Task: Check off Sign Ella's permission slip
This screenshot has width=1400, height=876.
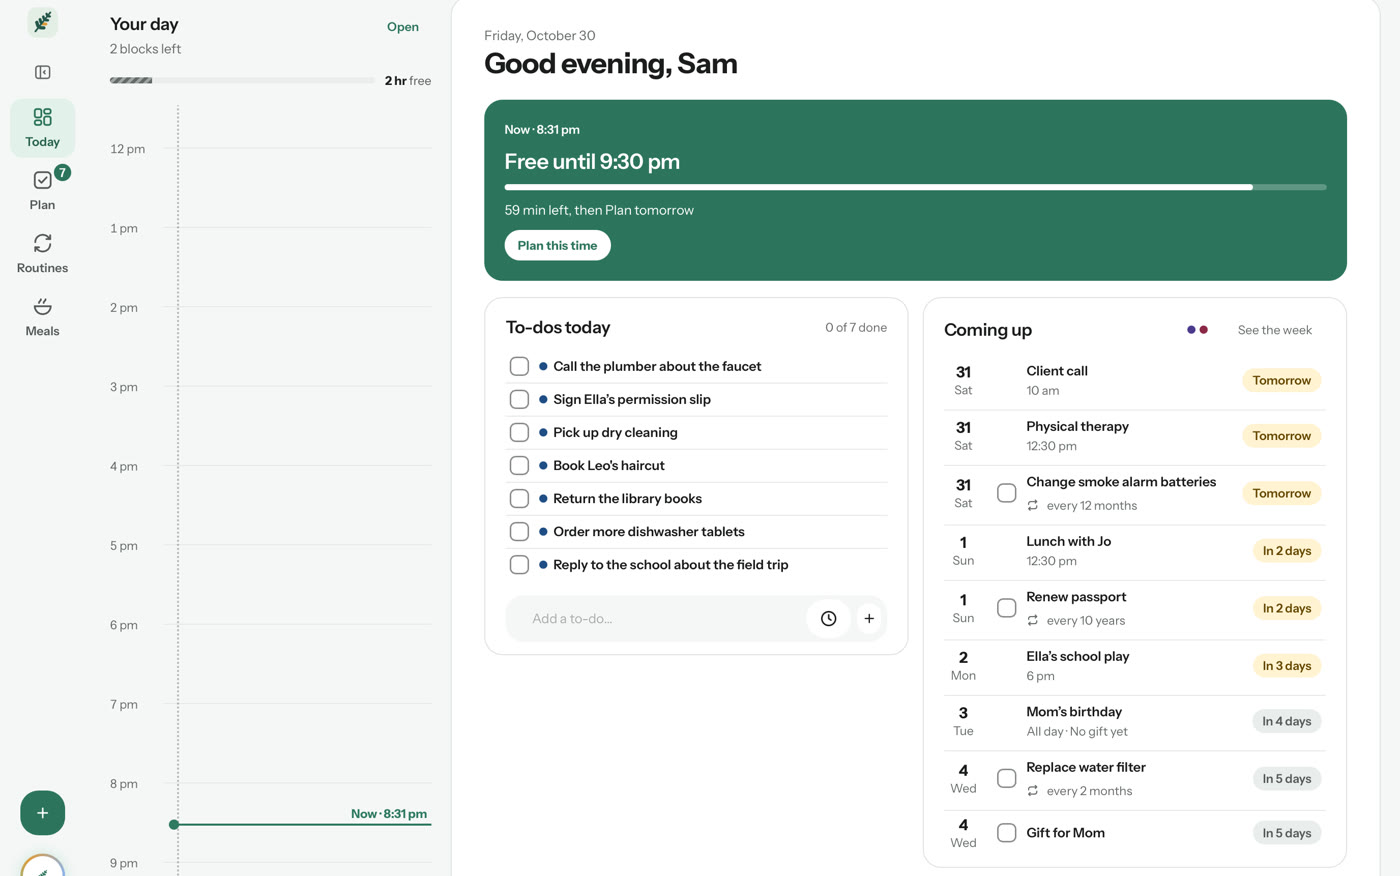Action: tap(519, 399)
